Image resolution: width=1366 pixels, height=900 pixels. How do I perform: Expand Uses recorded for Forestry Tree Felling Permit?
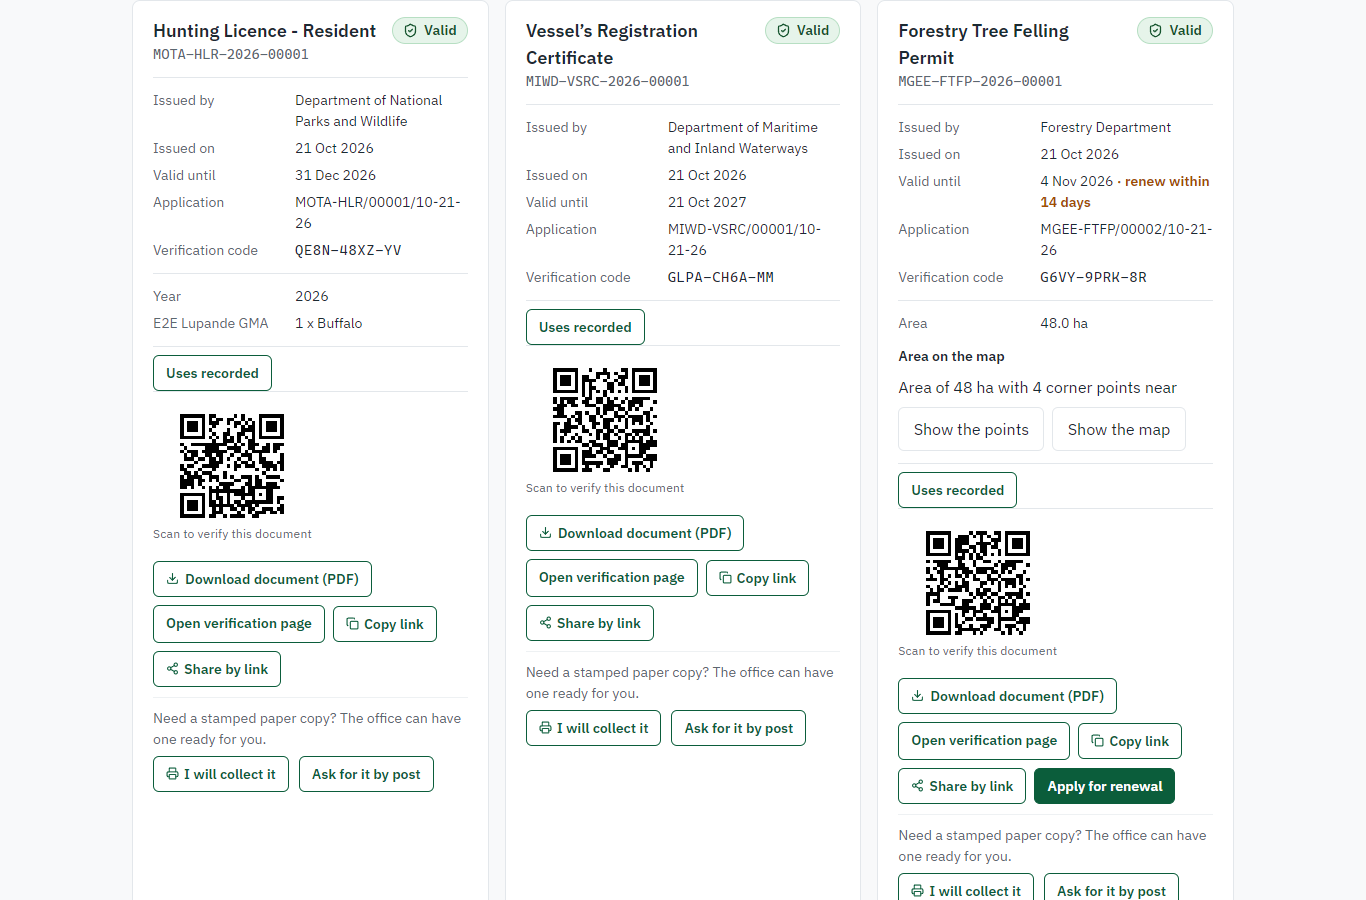[x=957, y=490]
